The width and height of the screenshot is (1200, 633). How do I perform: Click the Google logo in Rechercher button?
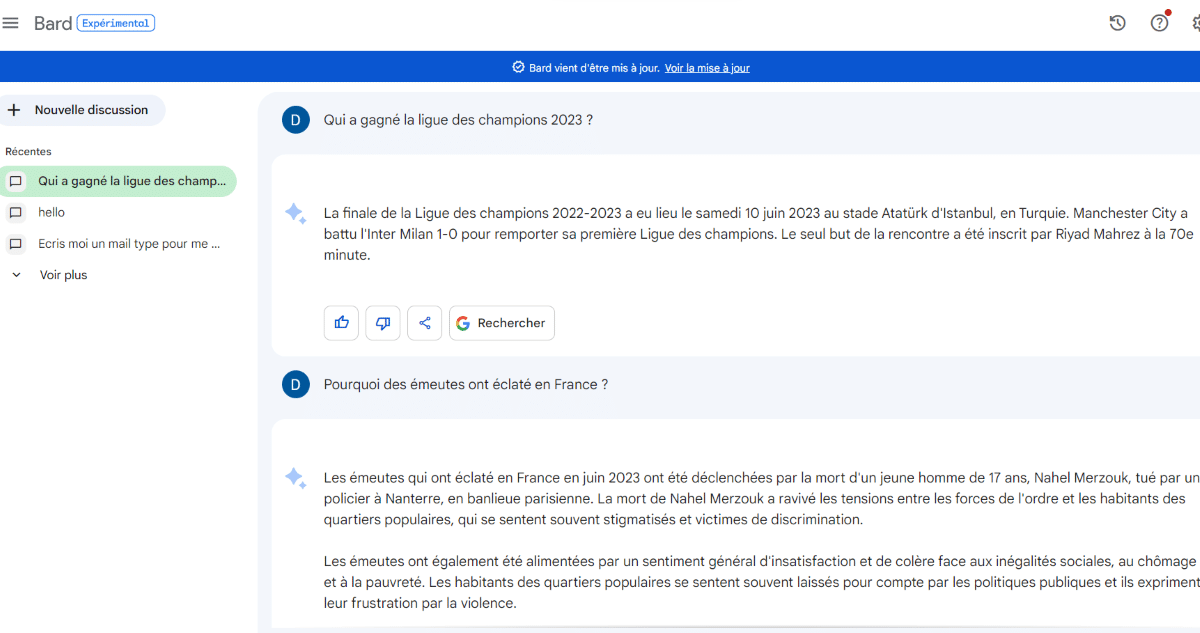coord(463,323)
